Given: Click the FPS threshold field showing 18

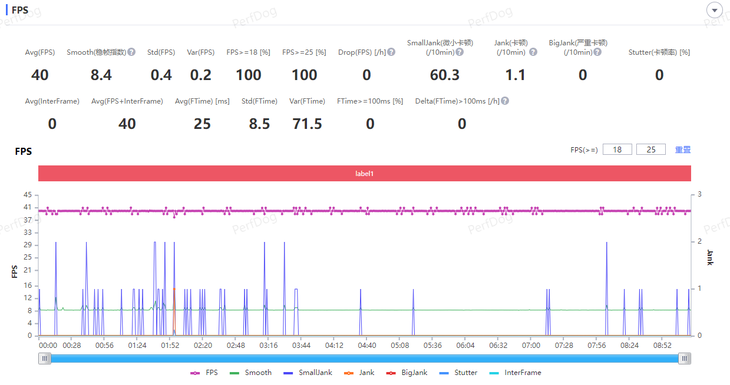Looking at the screenshot, I should 617,149.
